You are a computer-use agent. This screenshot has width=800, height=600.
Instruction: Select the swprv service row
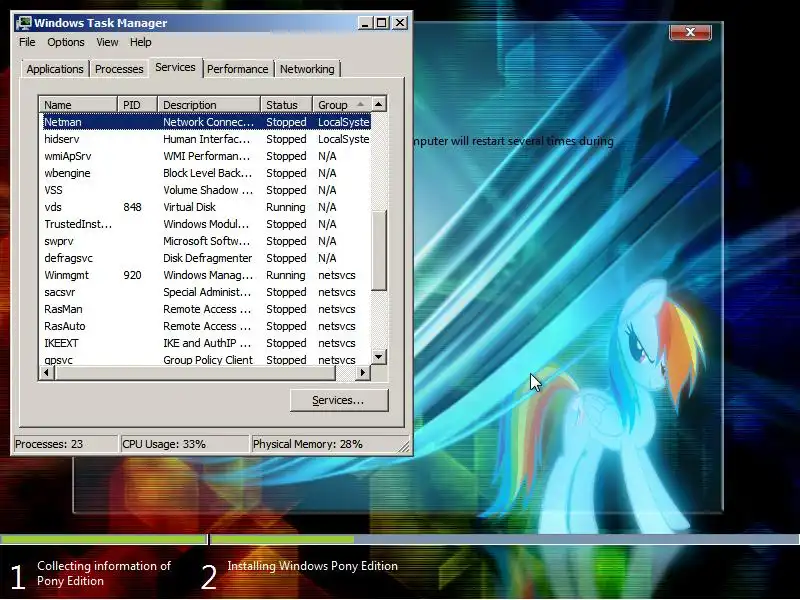tap(206, 241)
